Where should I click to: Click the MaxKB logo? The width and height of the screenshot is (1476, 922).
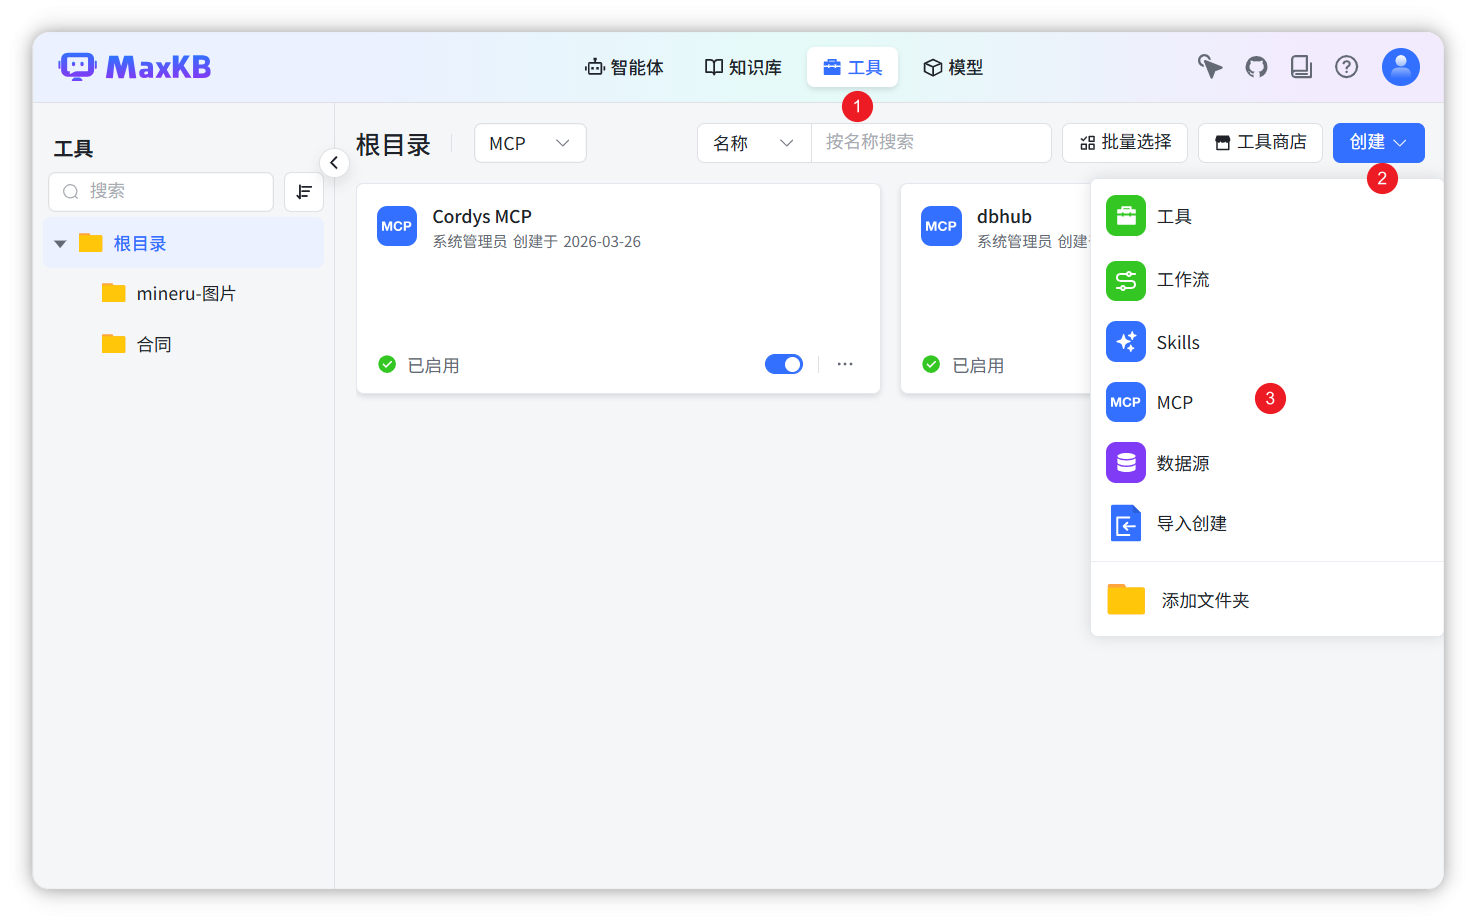coord(135,67)
